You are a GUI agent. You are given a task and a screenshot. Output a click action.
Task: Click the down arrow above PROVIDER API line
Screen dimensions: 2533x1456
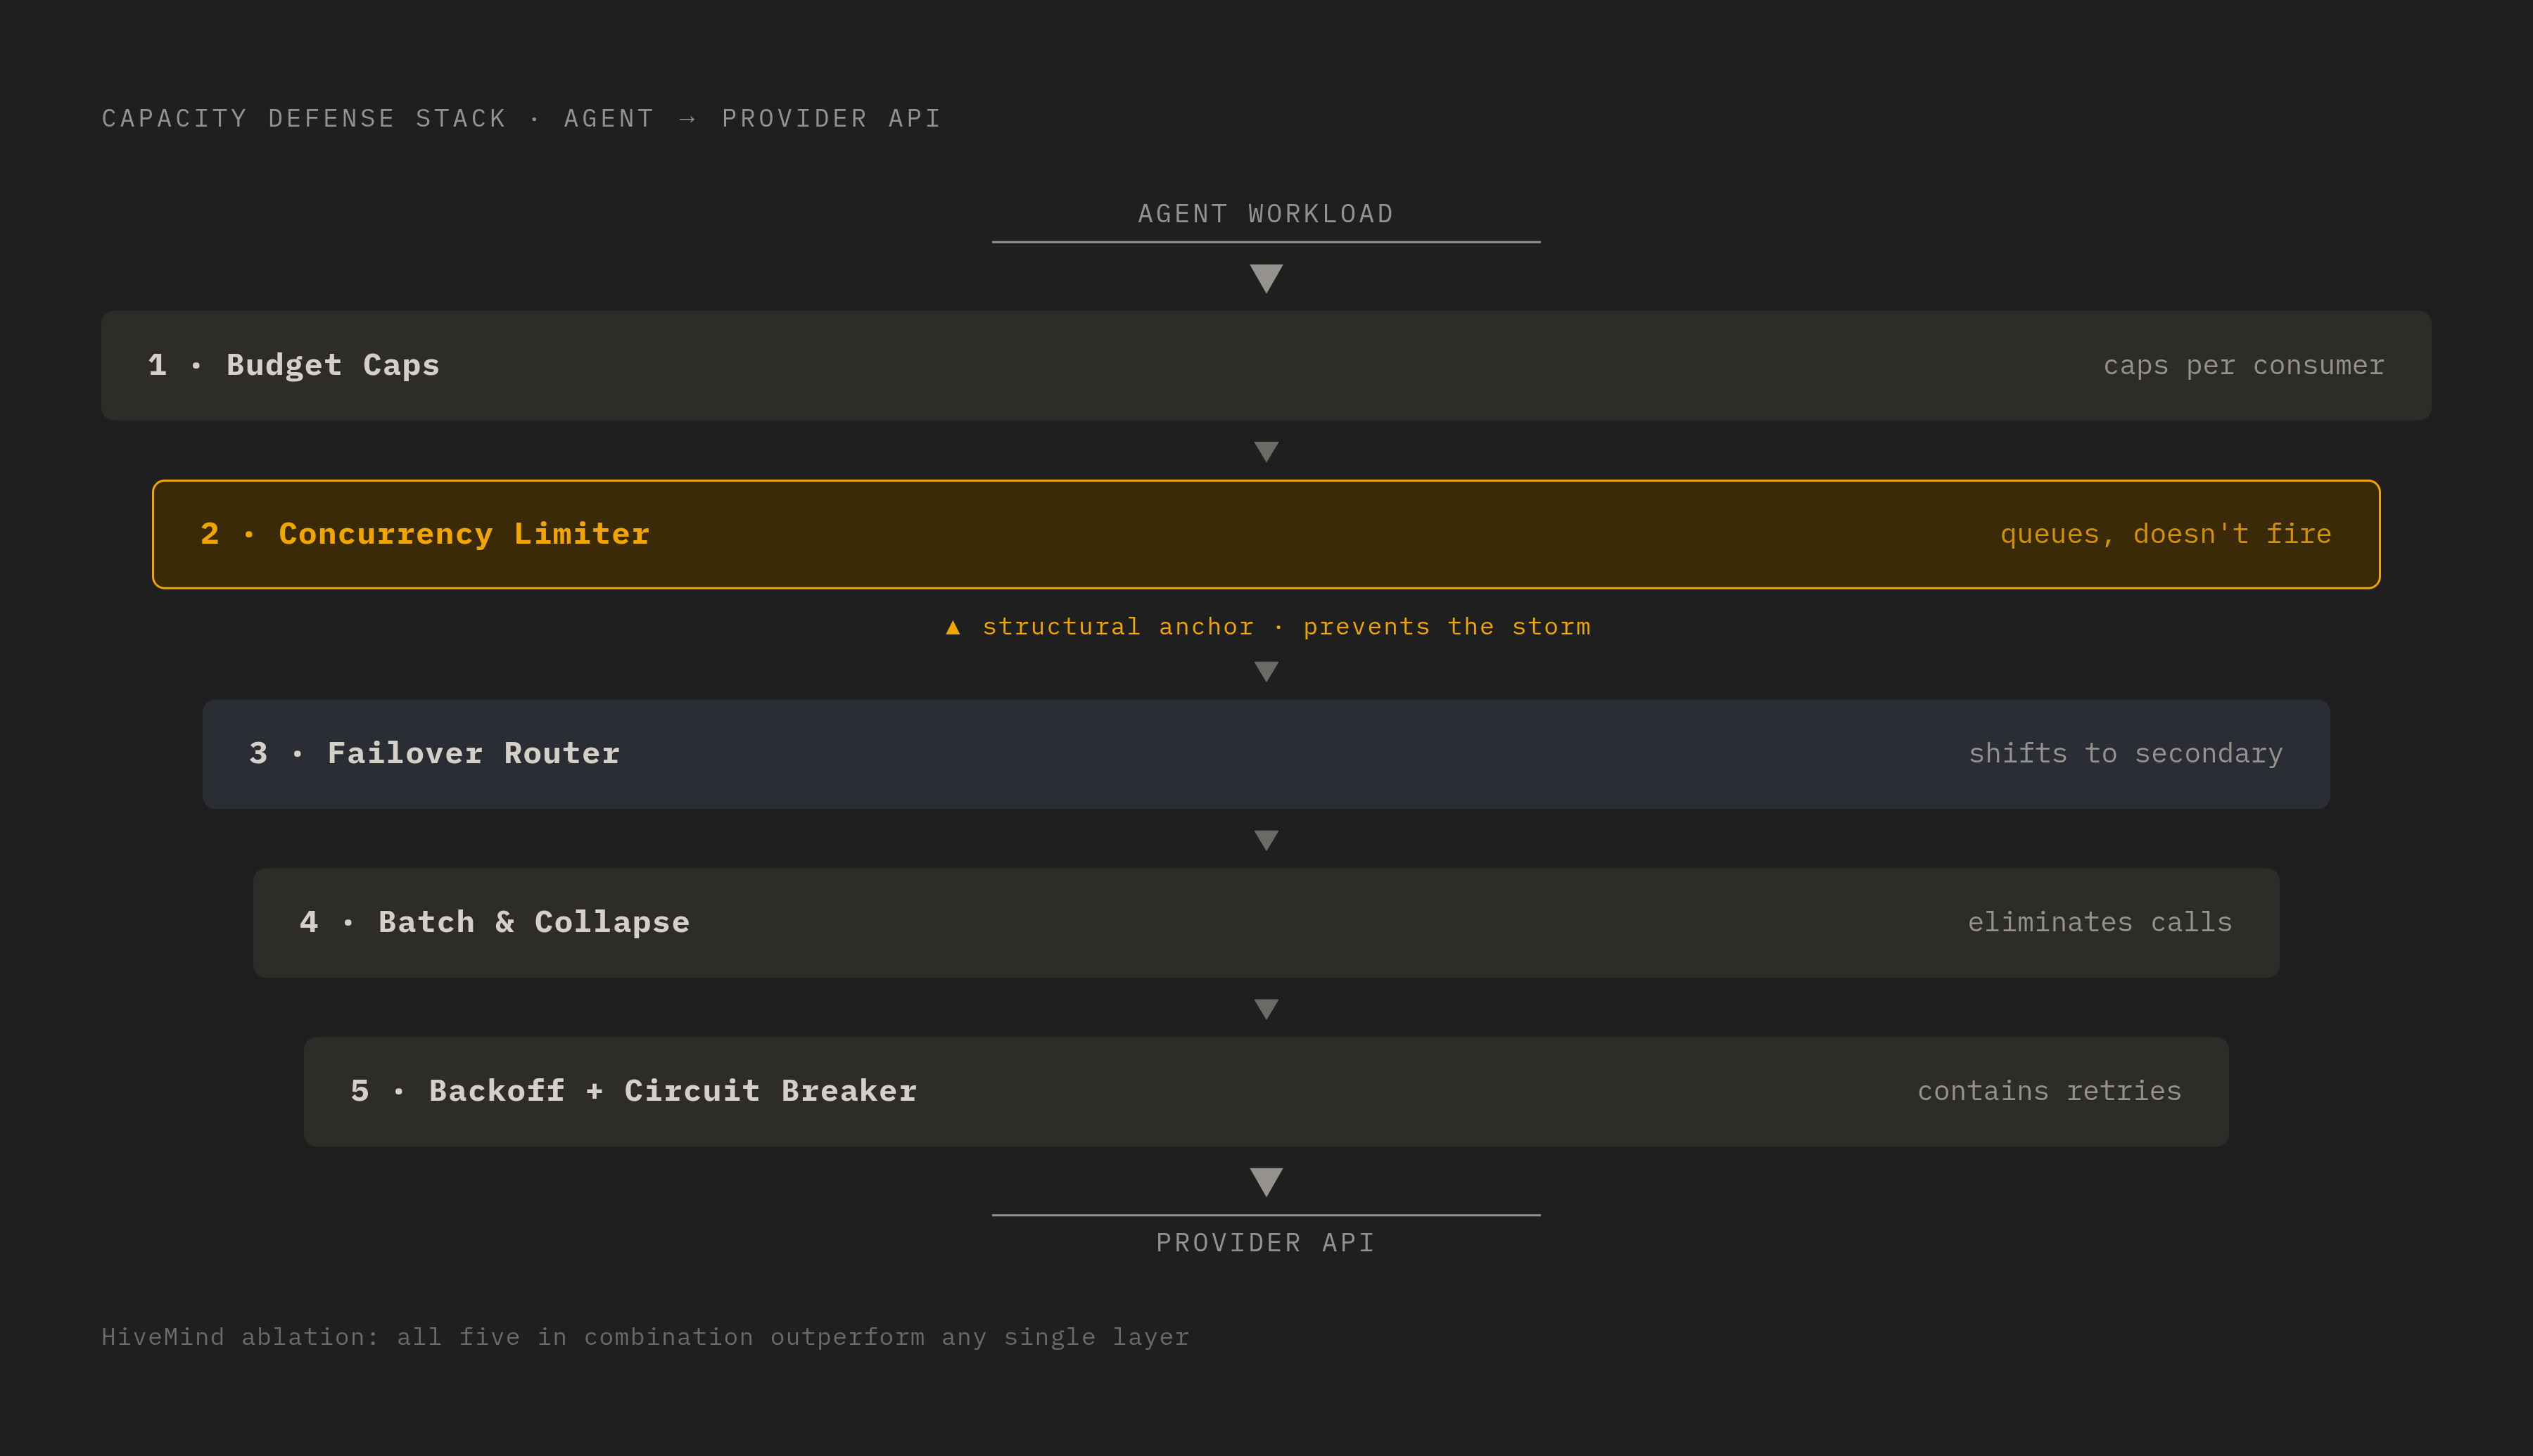pos(1266,1182)
